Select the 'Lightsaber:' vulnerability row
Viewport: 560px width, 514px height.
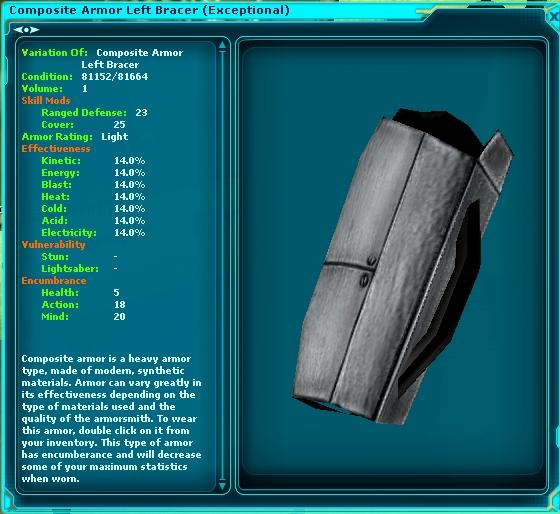[80, 269]
